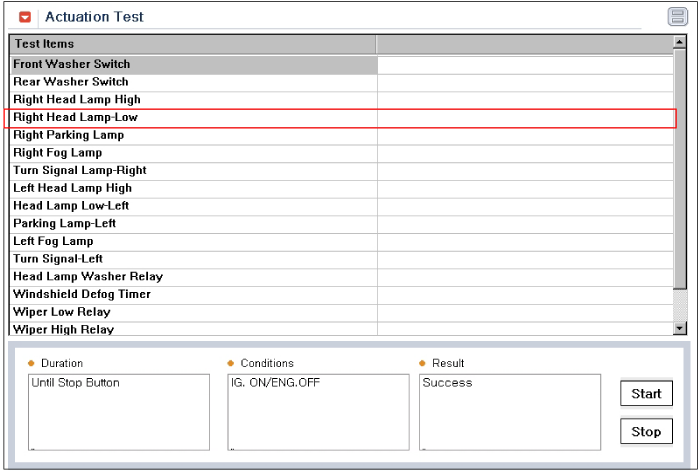Choose Right Fog Lamp test

[x=342, y=153]
